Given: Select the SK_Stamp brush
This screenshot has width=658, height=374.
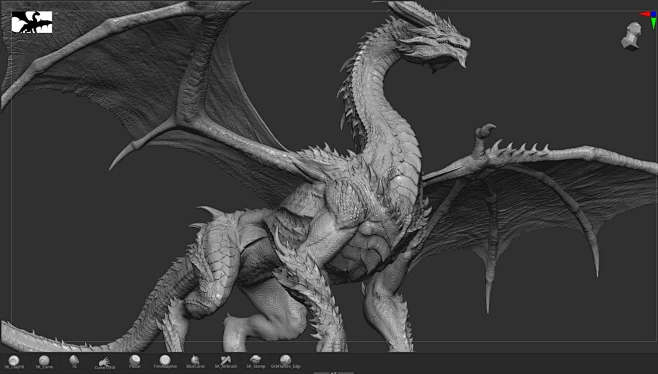Looking at the screenshot, I should pyautogui.click(x=256, y=361).
